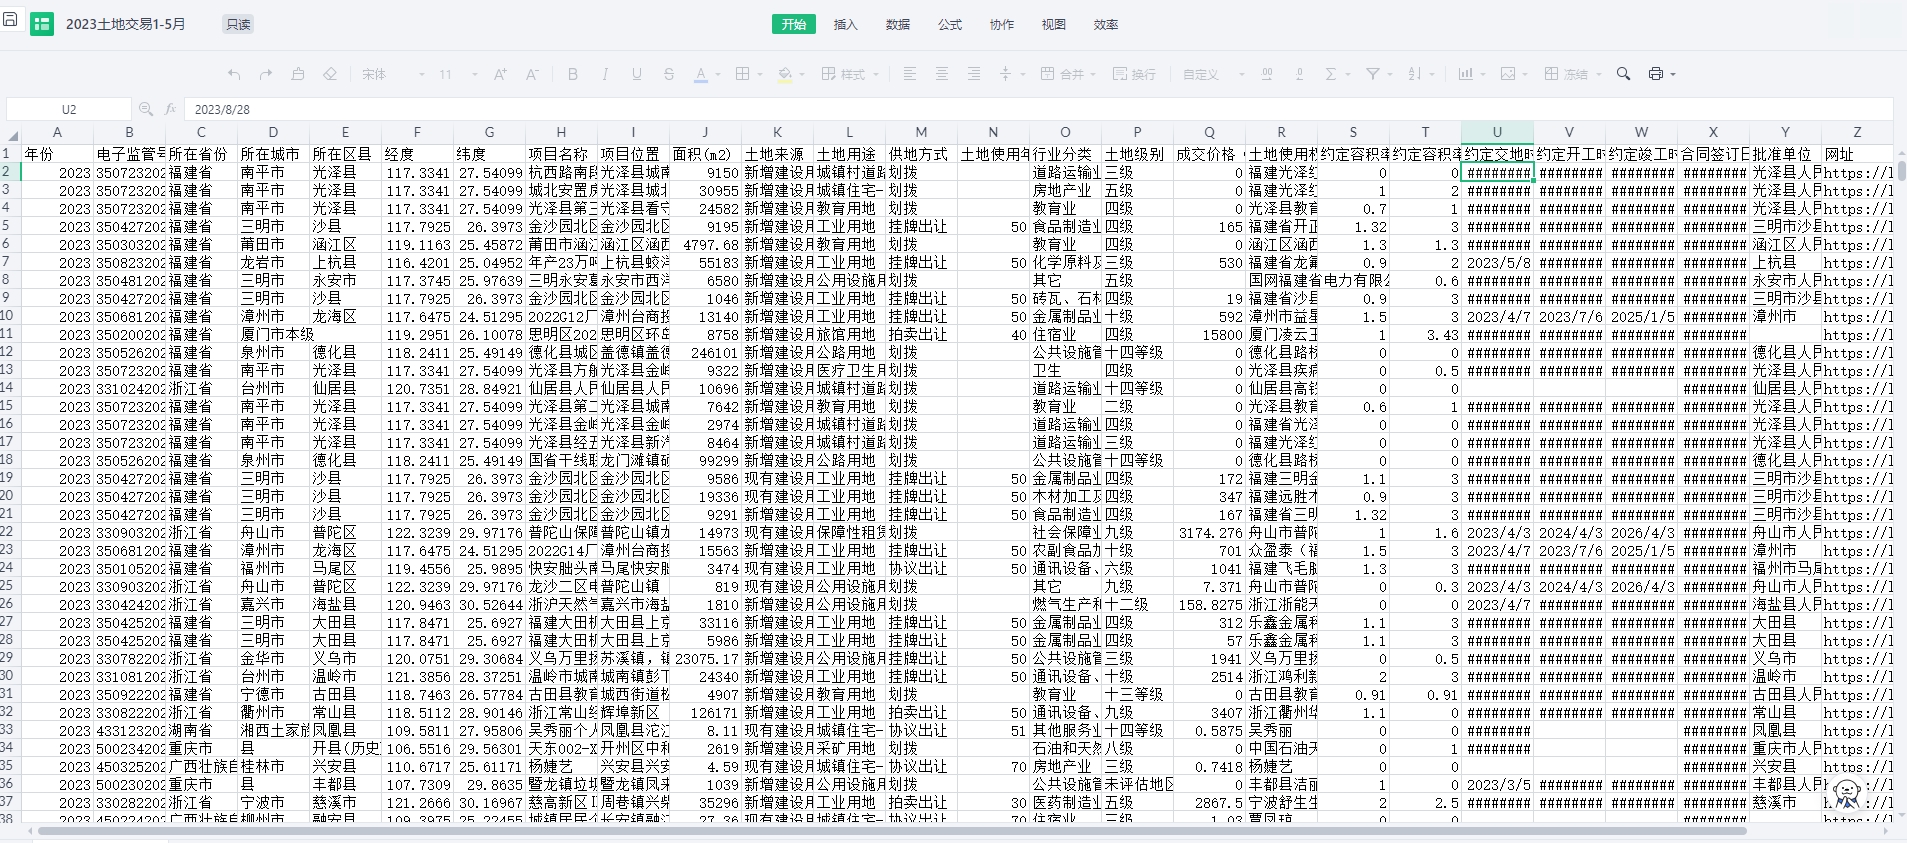
Task: Click the horizontal scrollbar at bottom
Action: click(x=890, y=831)
